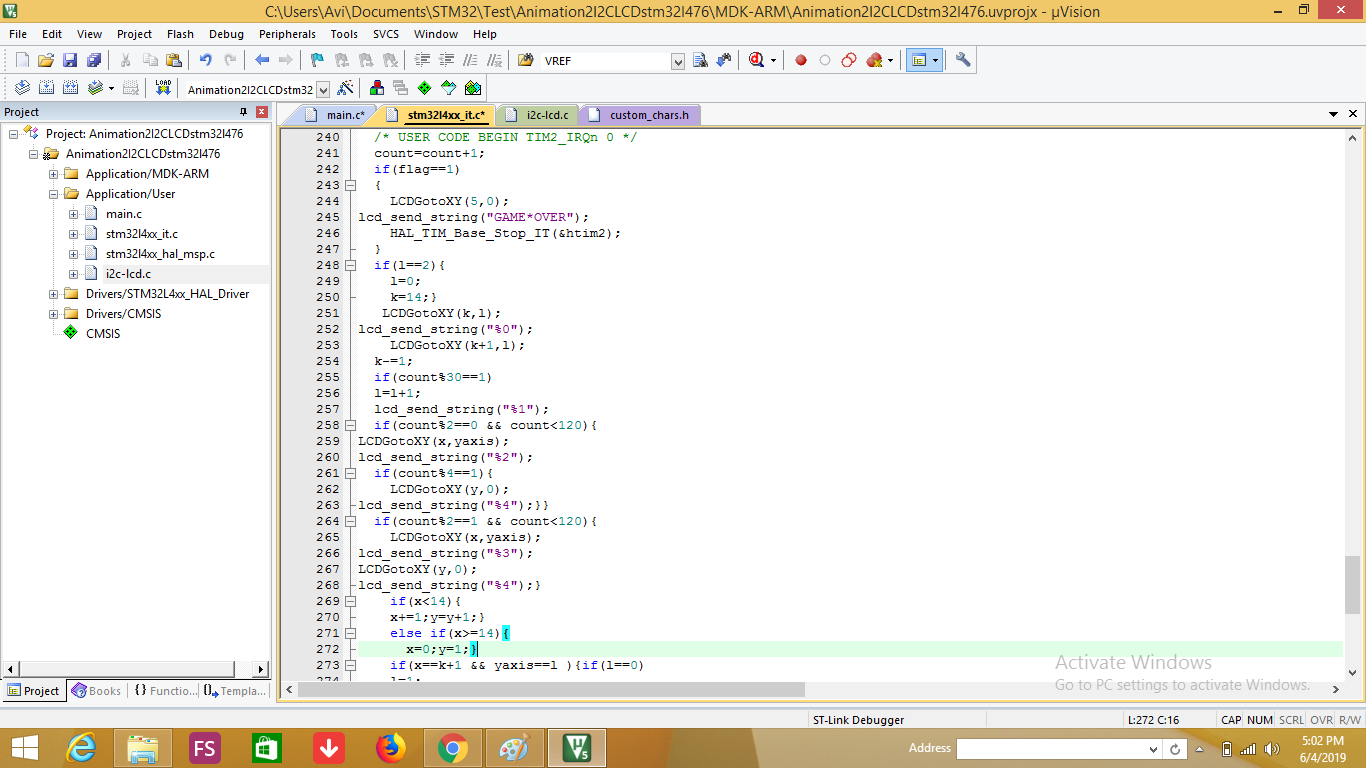This screenshot has height=768, width=1366.
Task: Switch to the main.c* editor tab
Action: coord(336,115)
